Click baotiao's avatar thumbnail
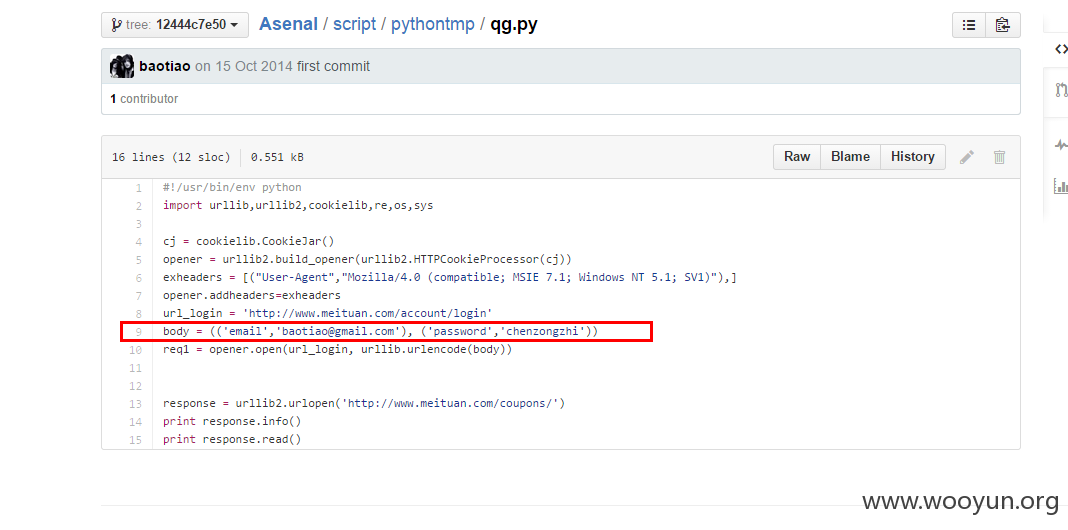This screenshot has height=530, width=1068. (x=121, y=66)
